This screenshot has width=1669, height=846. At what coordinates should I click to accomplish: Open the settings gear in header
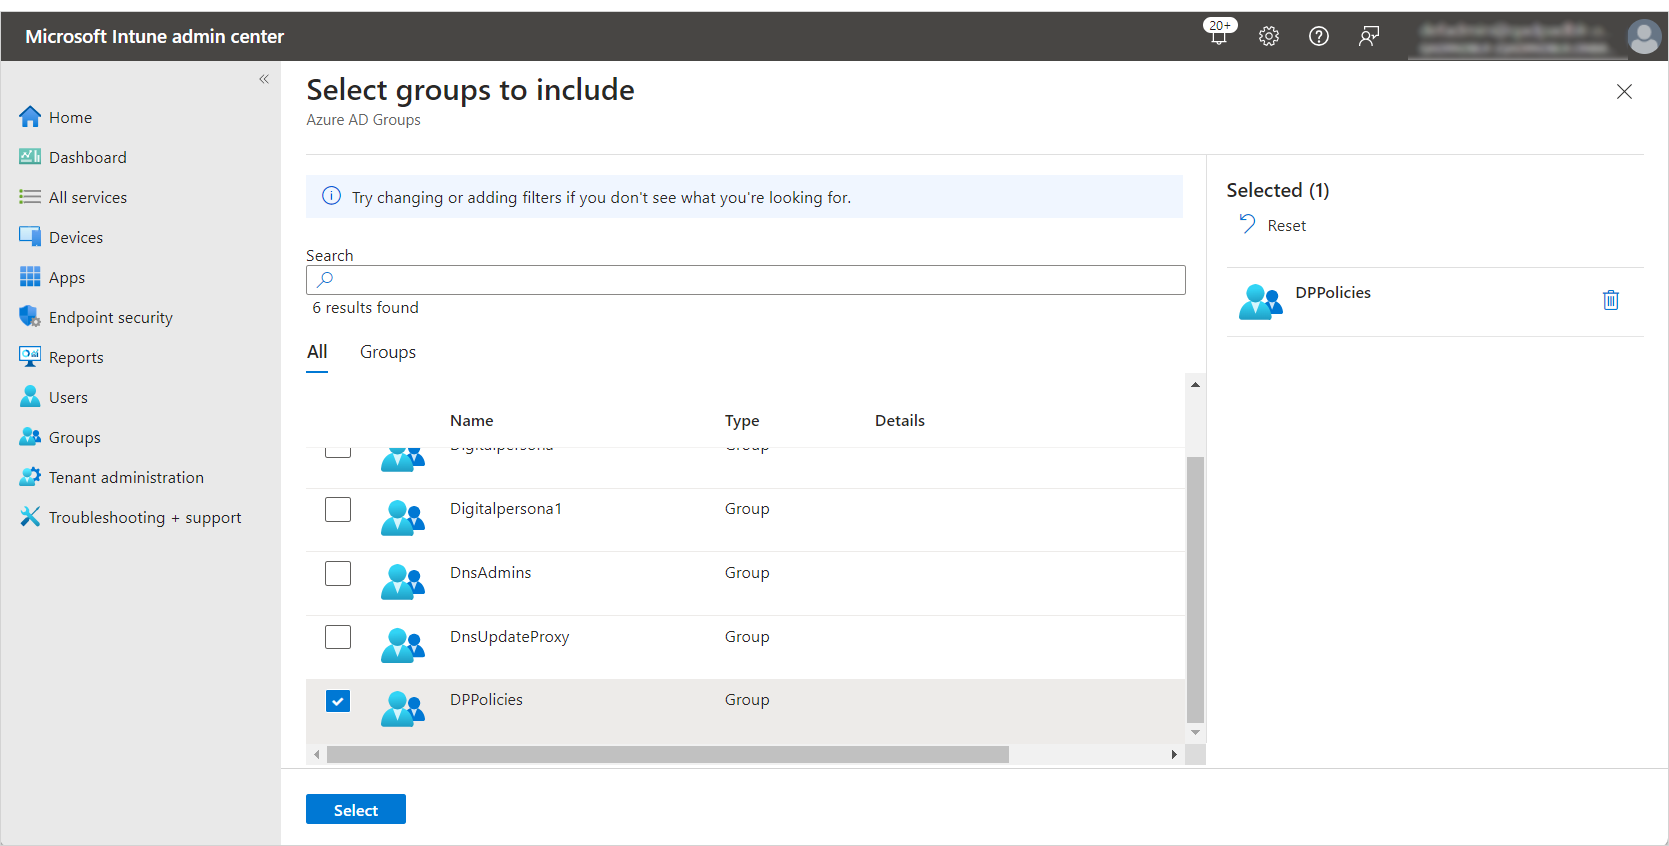(x=1269, y=36)
